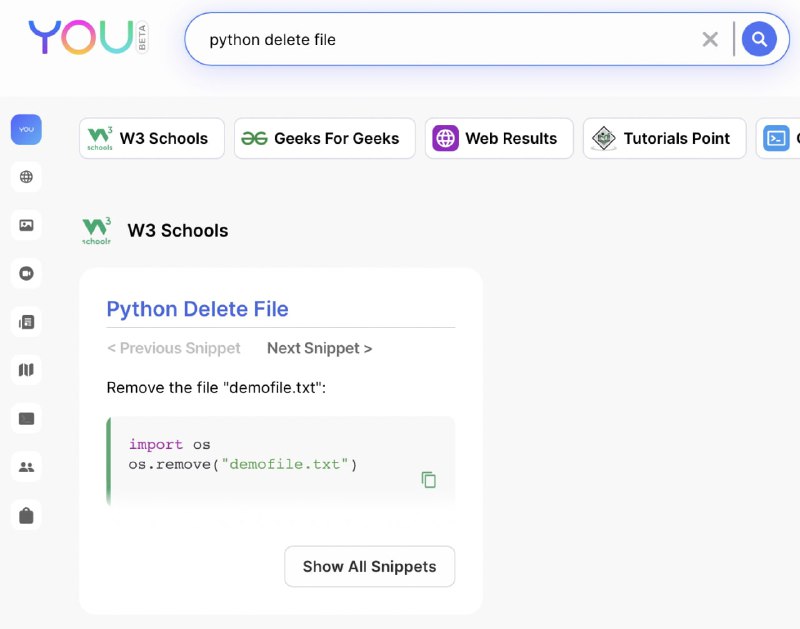
Task: Open the Python Delete File link
Action: [197, 309]
